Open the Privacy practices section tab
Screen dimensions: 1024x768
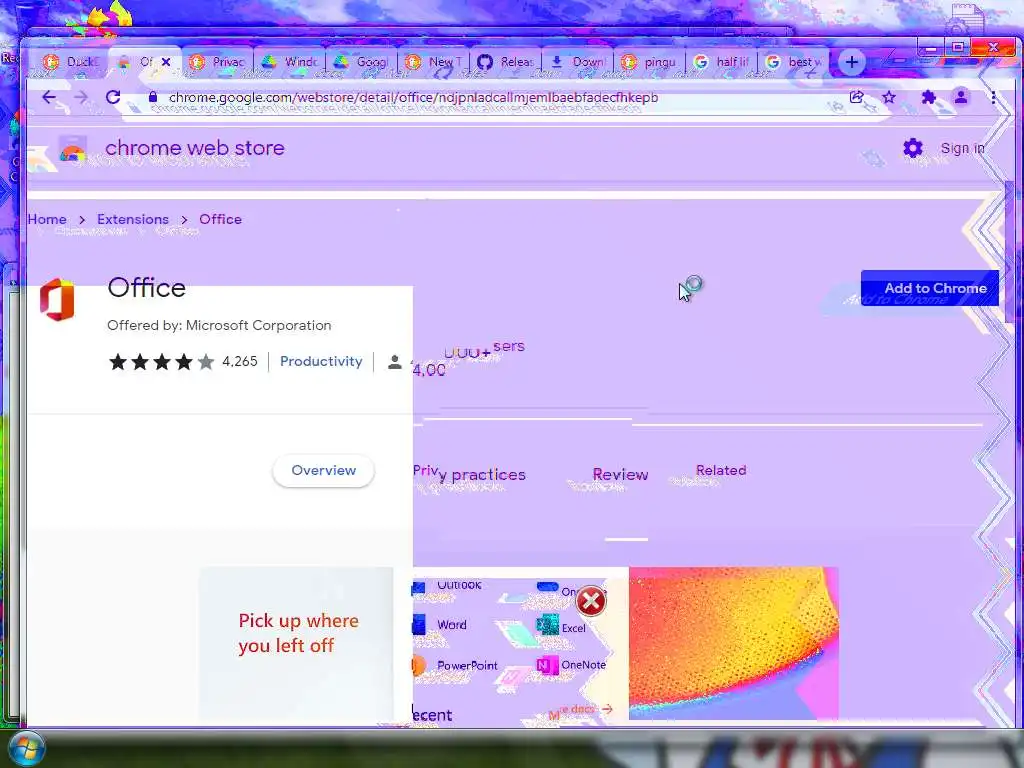coord(469,473)
